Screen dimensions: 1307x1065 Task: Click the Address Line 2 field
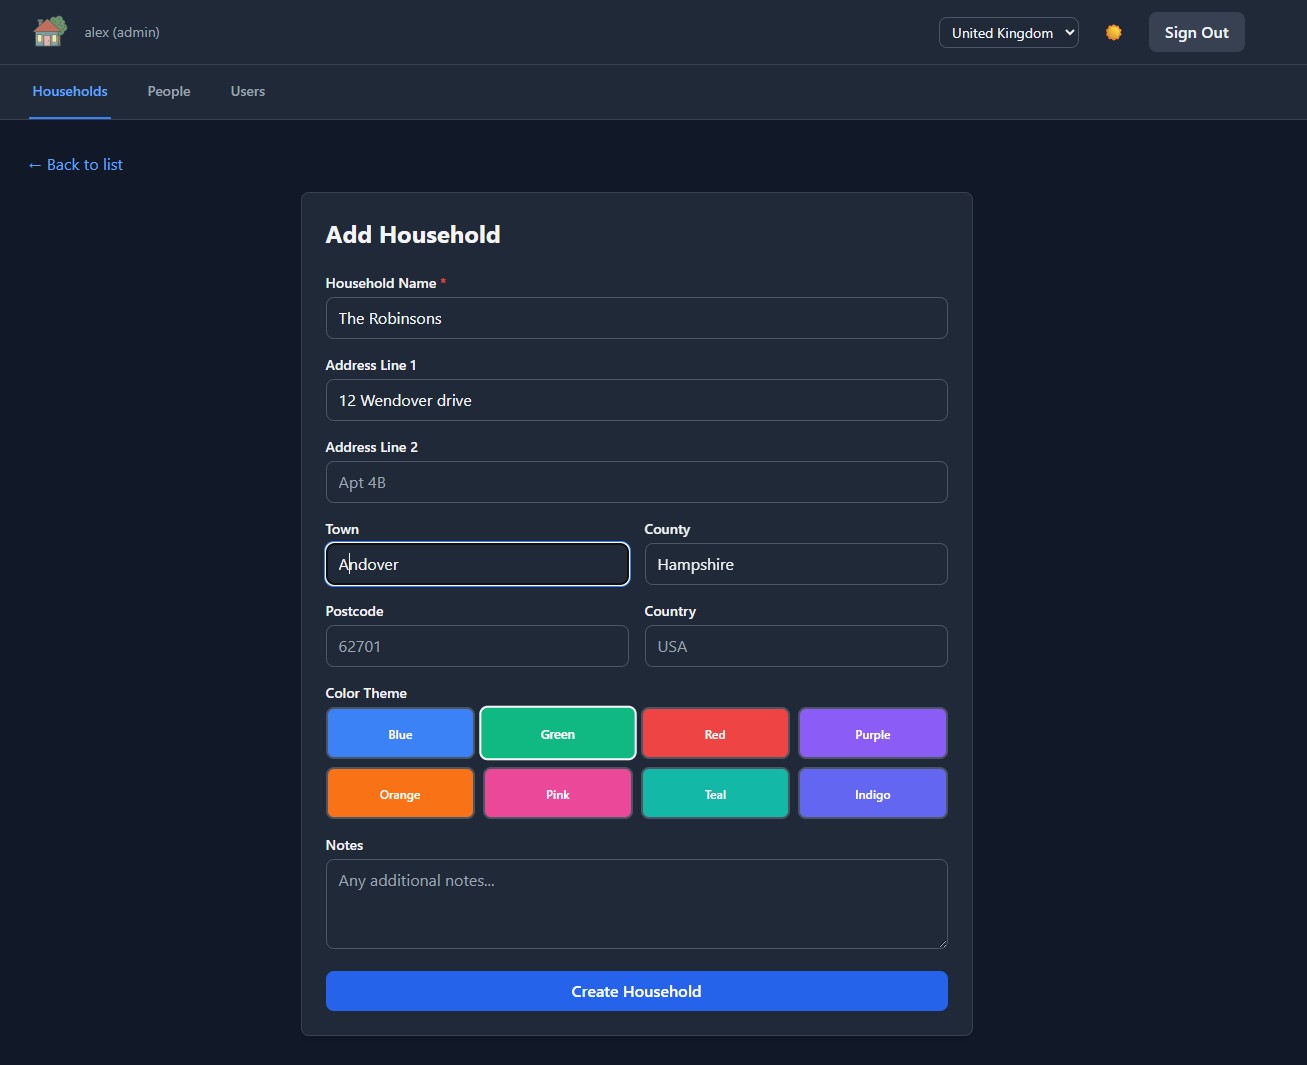[x=636, y=482]
